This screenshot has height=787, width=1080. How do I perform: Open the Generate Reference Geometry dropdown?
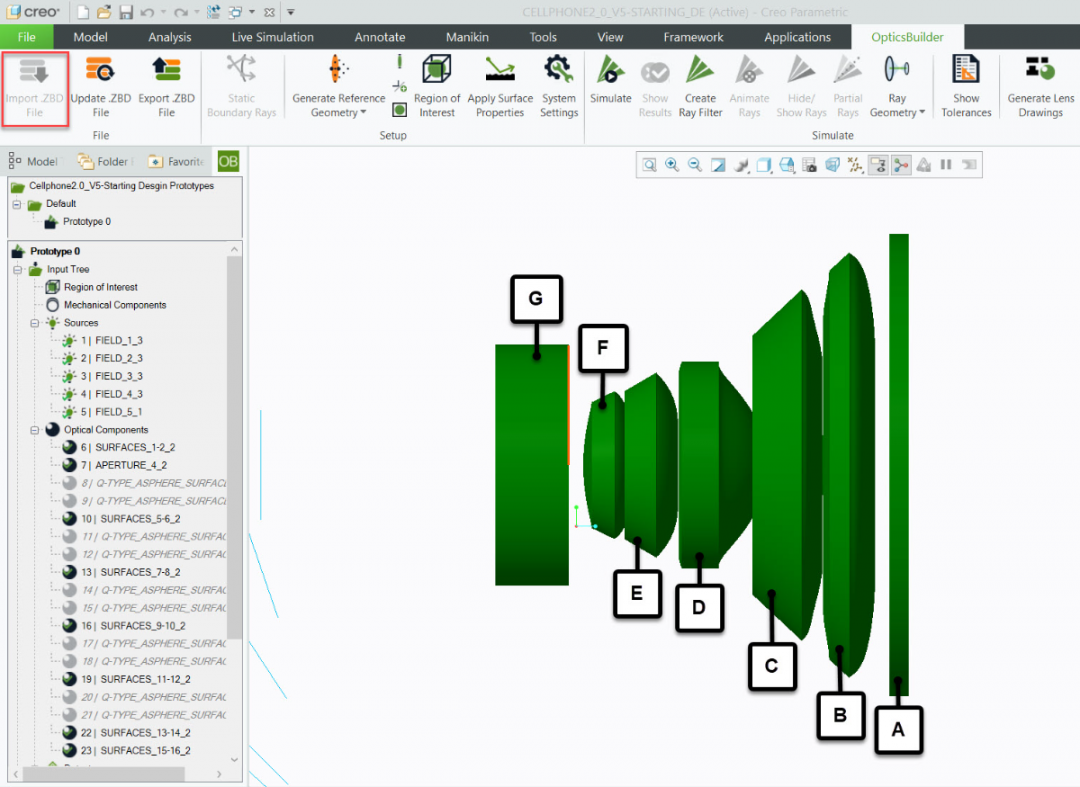pos(339,106)
